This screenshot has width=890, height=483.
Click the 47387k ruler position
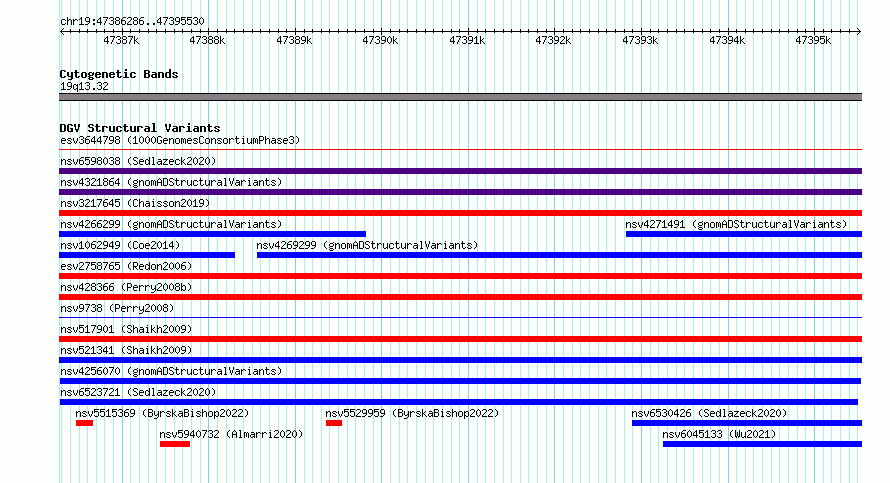(121, 40)
